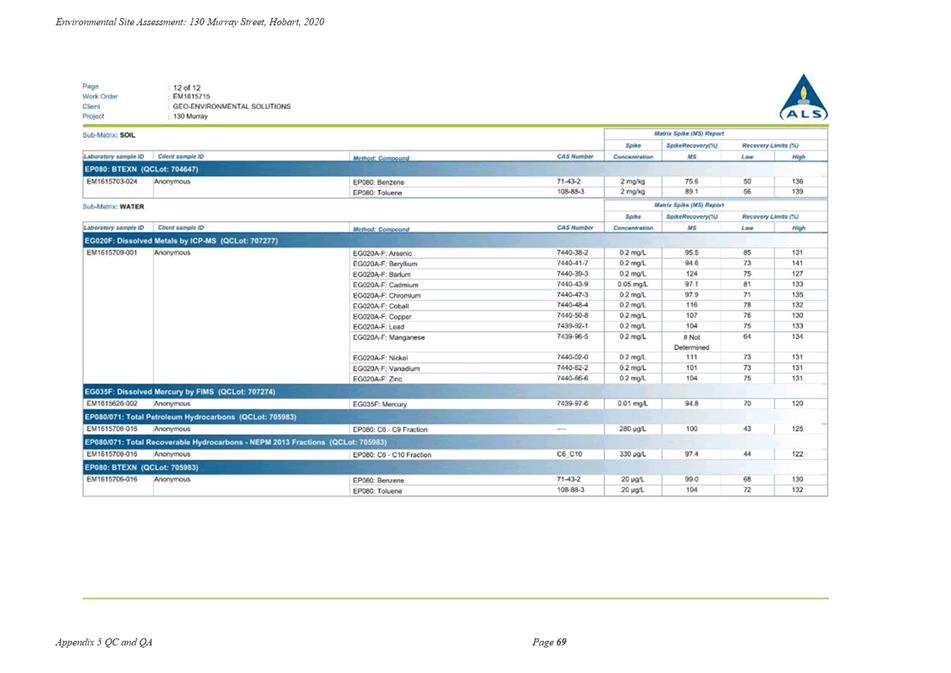Select Cadmium spike concentration 0.05 mg/L
951x673 pixels.
[x=633, y=284]
